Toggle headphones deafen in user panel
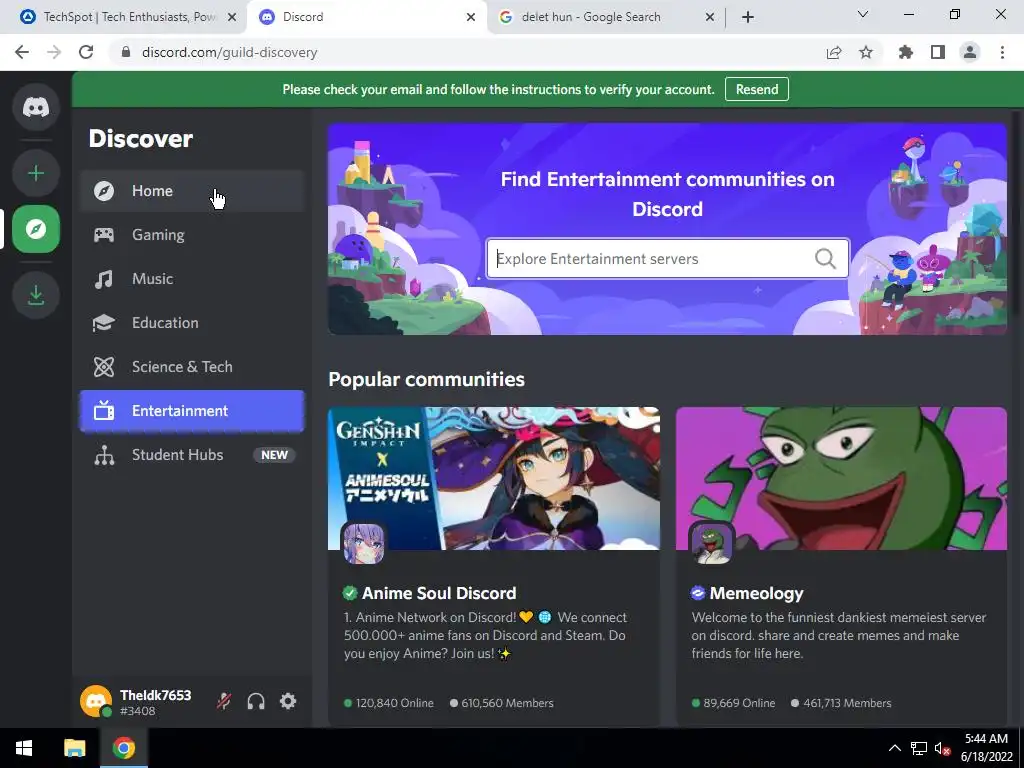Viewport: 1024px width, 768px height. pyautogui.click(x=256, y=701)
